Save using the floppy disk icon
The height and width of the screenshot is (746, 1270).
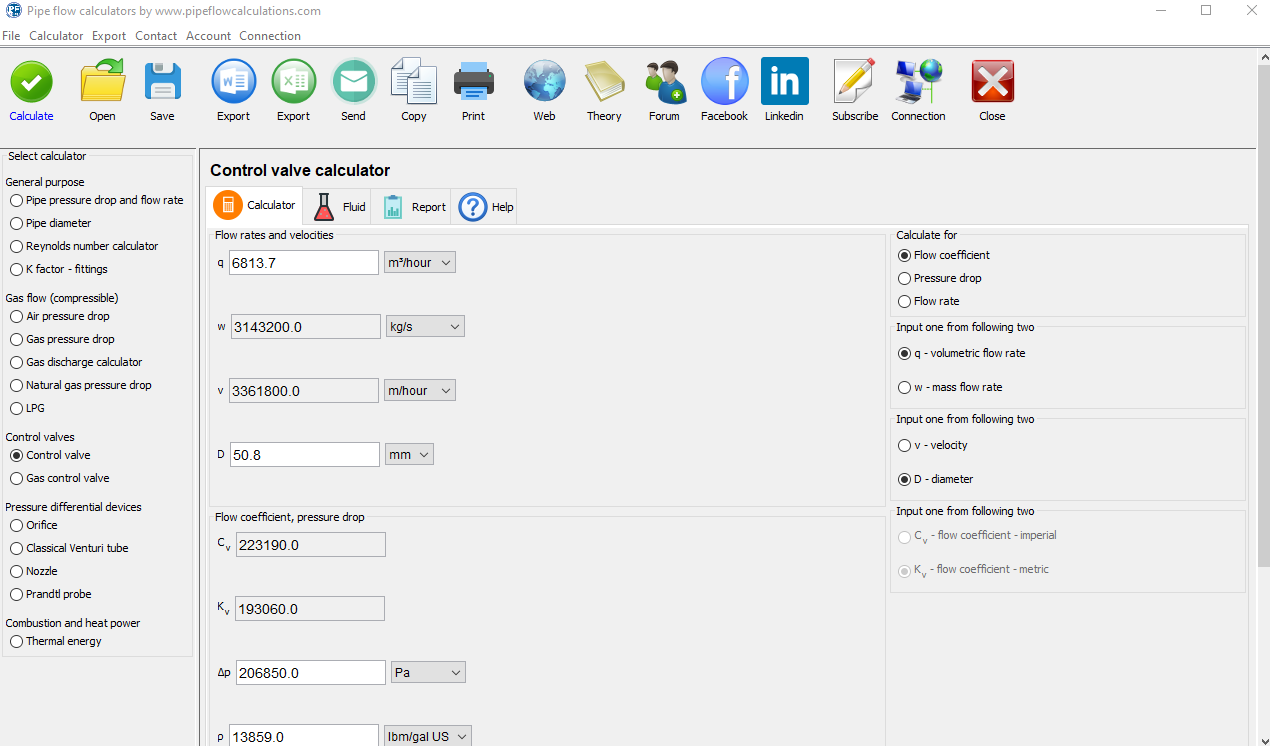162,82
